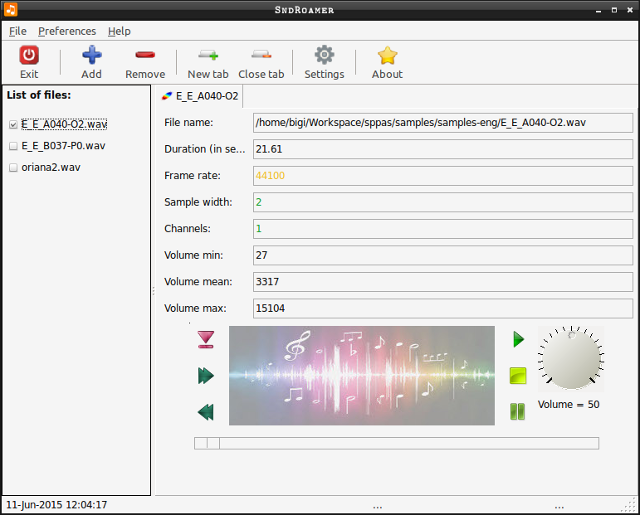Open the File menu

tap(18, 31)
